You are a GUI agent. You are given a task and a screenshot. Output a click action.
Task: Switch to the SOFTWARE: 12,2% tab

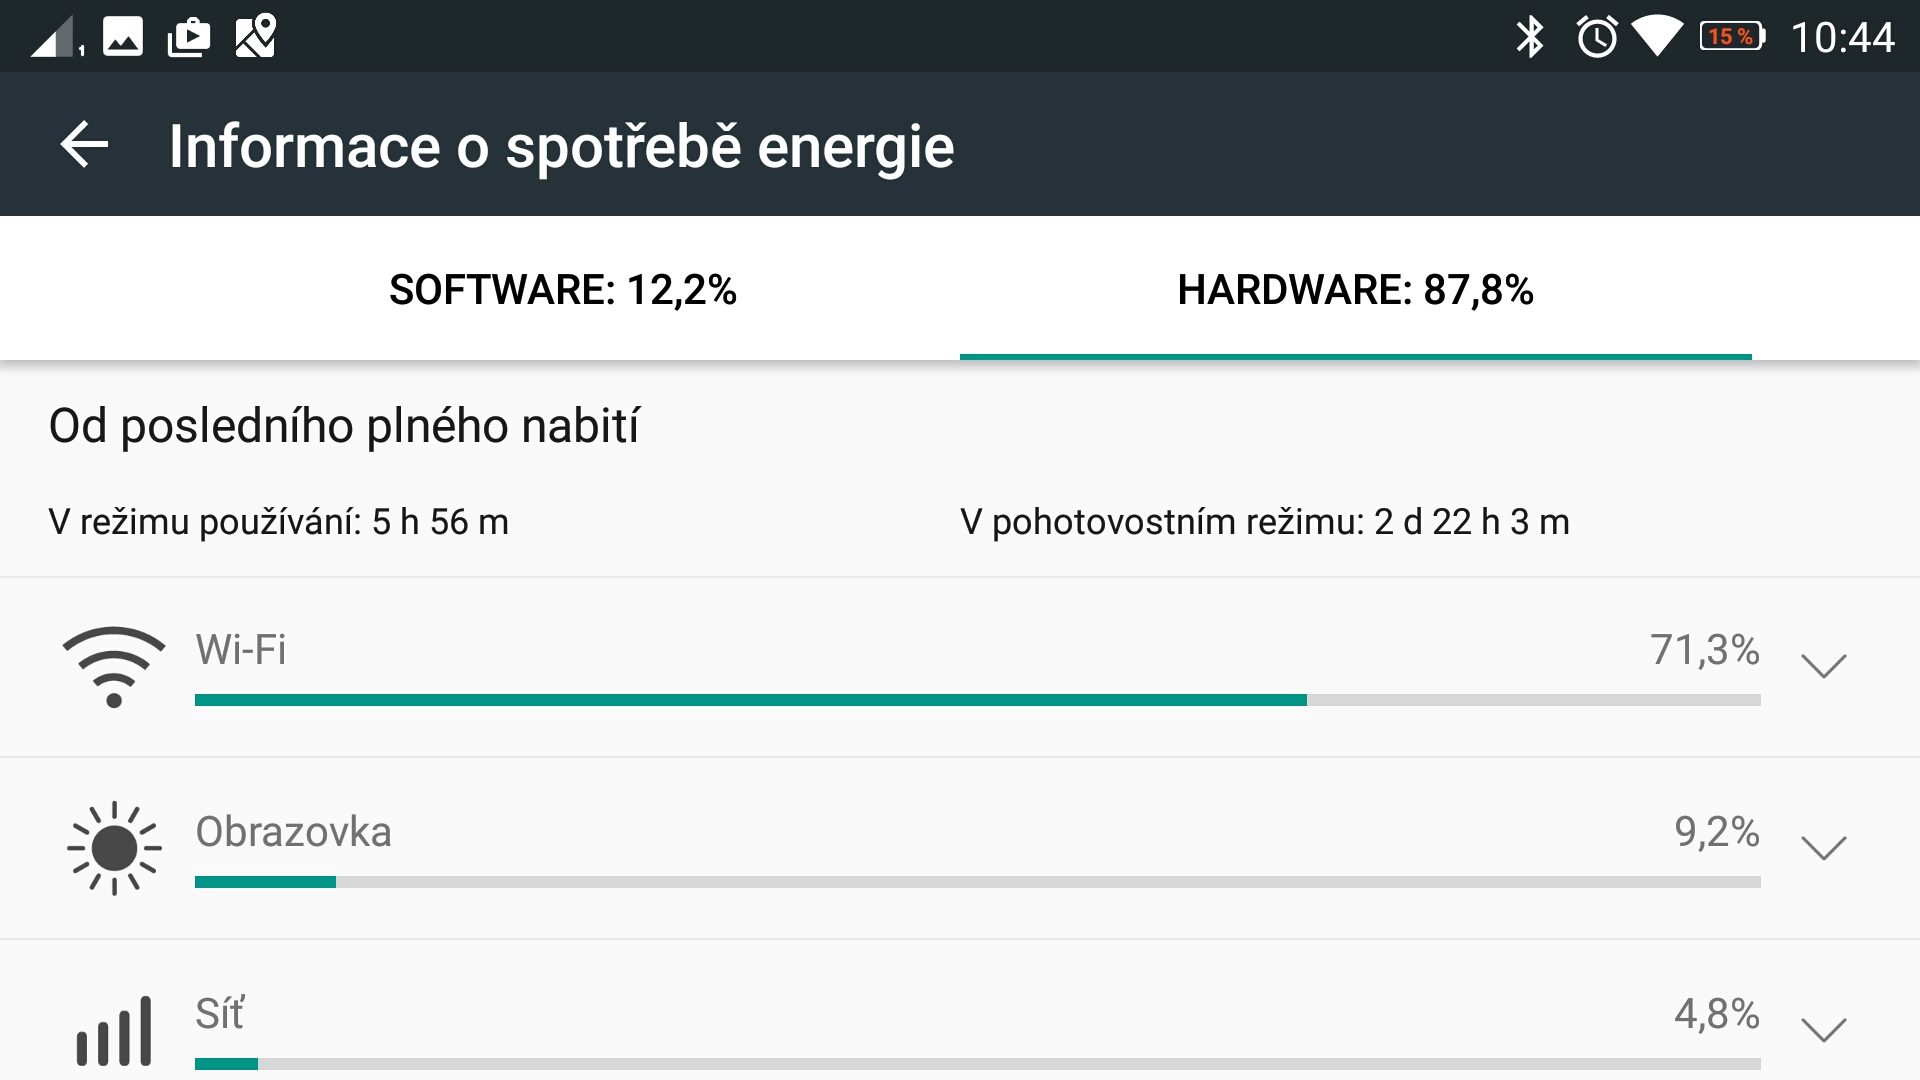coord(563,290)
